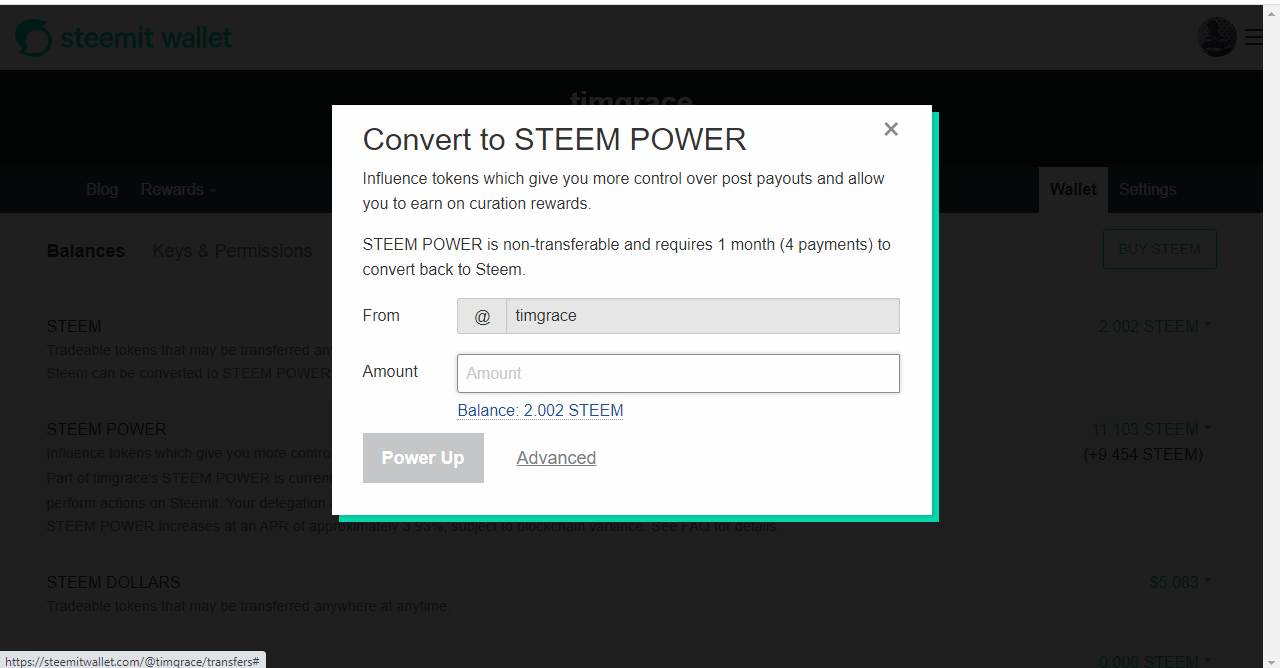Click the @ prefix in From field
This screenshot has height=668, width=1280.
coord(482,316)
